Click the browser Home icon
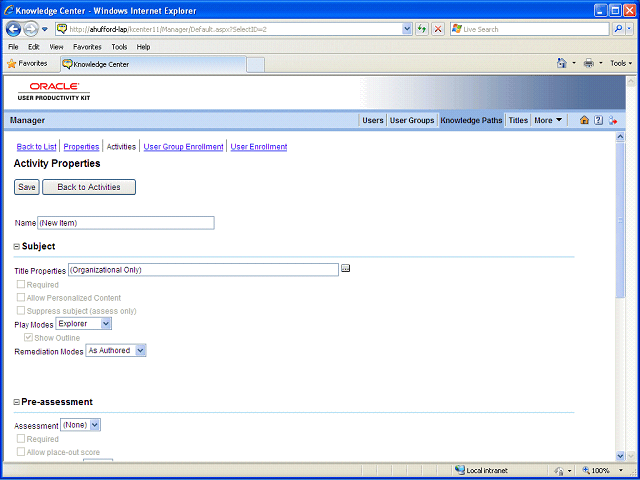This screenshot has width=640, height=480. coord(562,63)
